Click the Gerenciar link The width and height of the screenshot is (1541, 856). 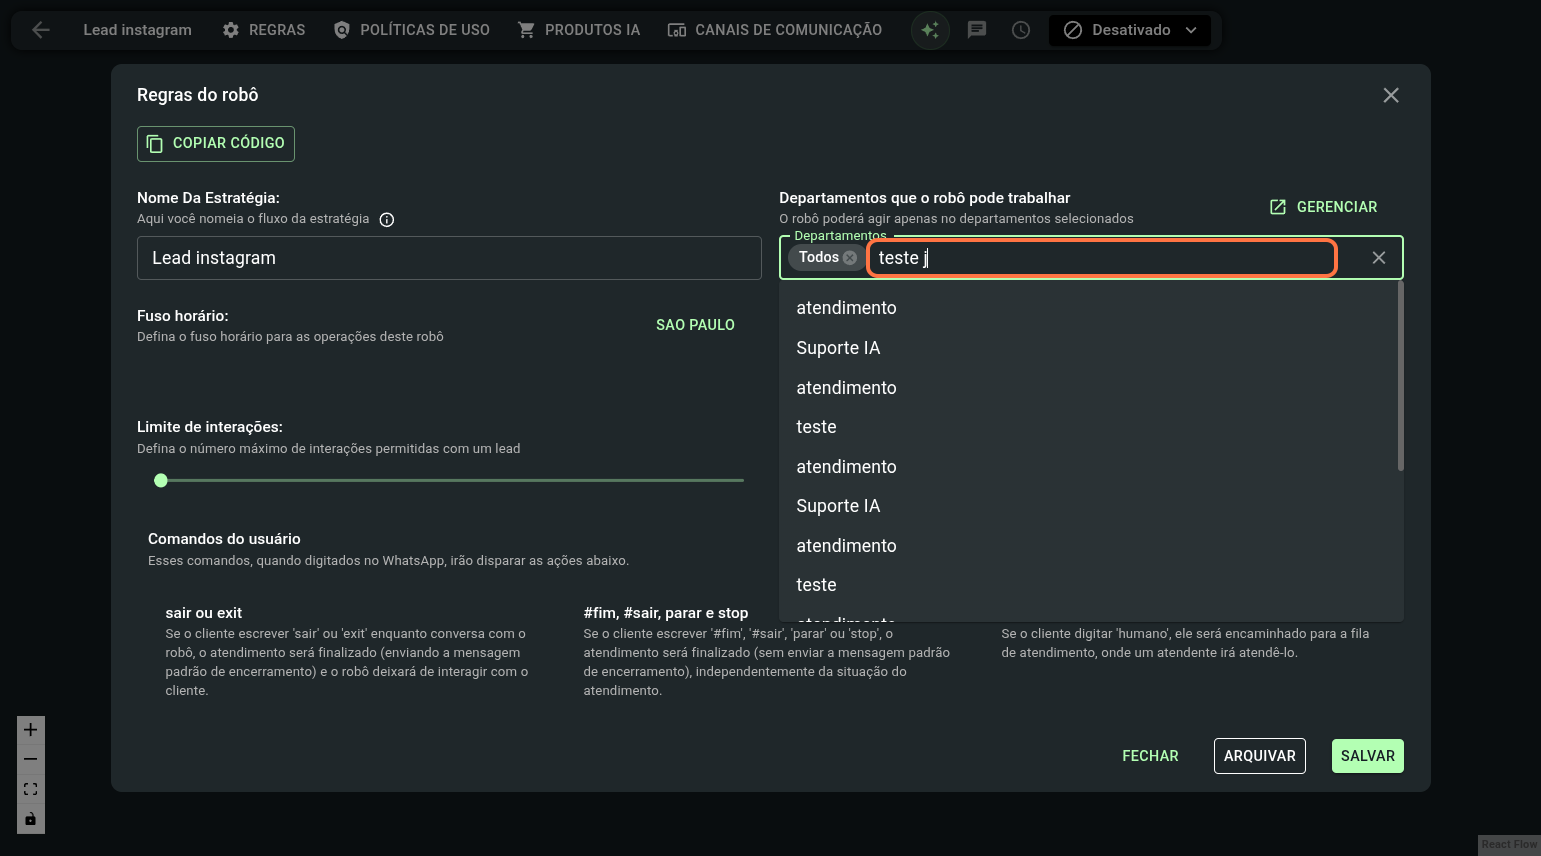(x=1324, y=207)
